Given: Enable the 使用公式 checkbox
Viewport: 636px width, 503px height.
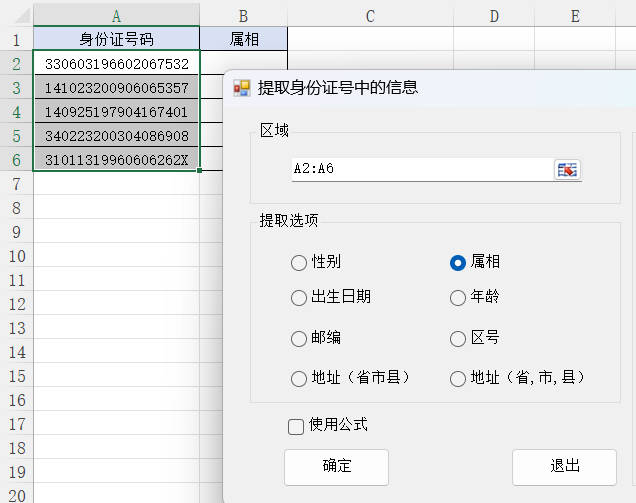Looking at the screenshot, I should pyautogui.click(x=296, y=426).
